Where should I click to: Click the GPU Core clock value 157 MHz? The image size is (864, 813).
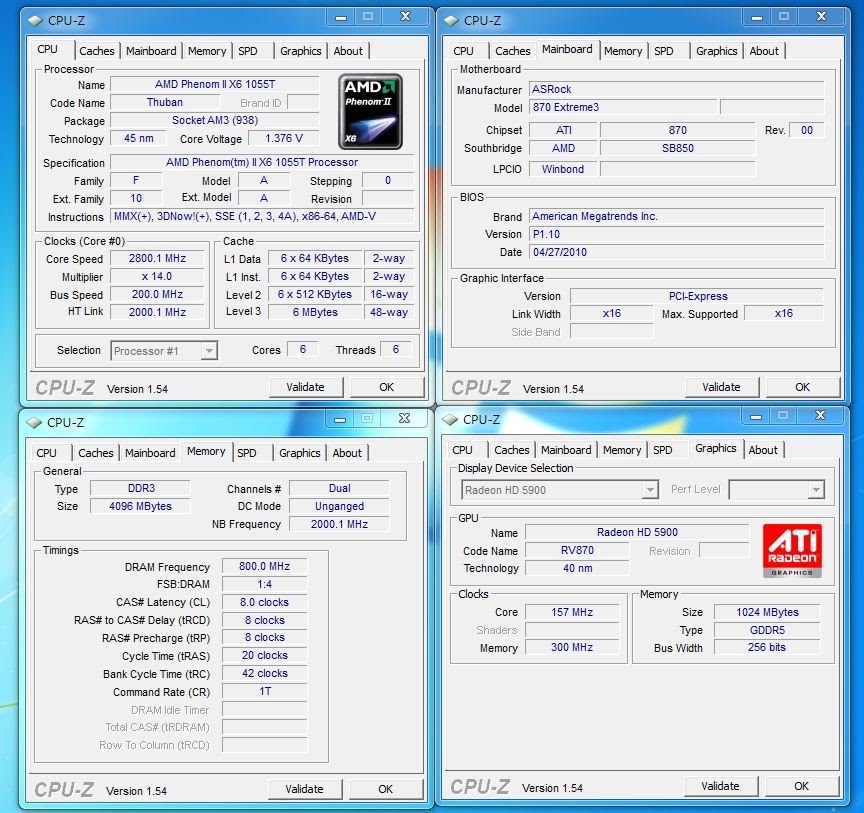[572, 612]
